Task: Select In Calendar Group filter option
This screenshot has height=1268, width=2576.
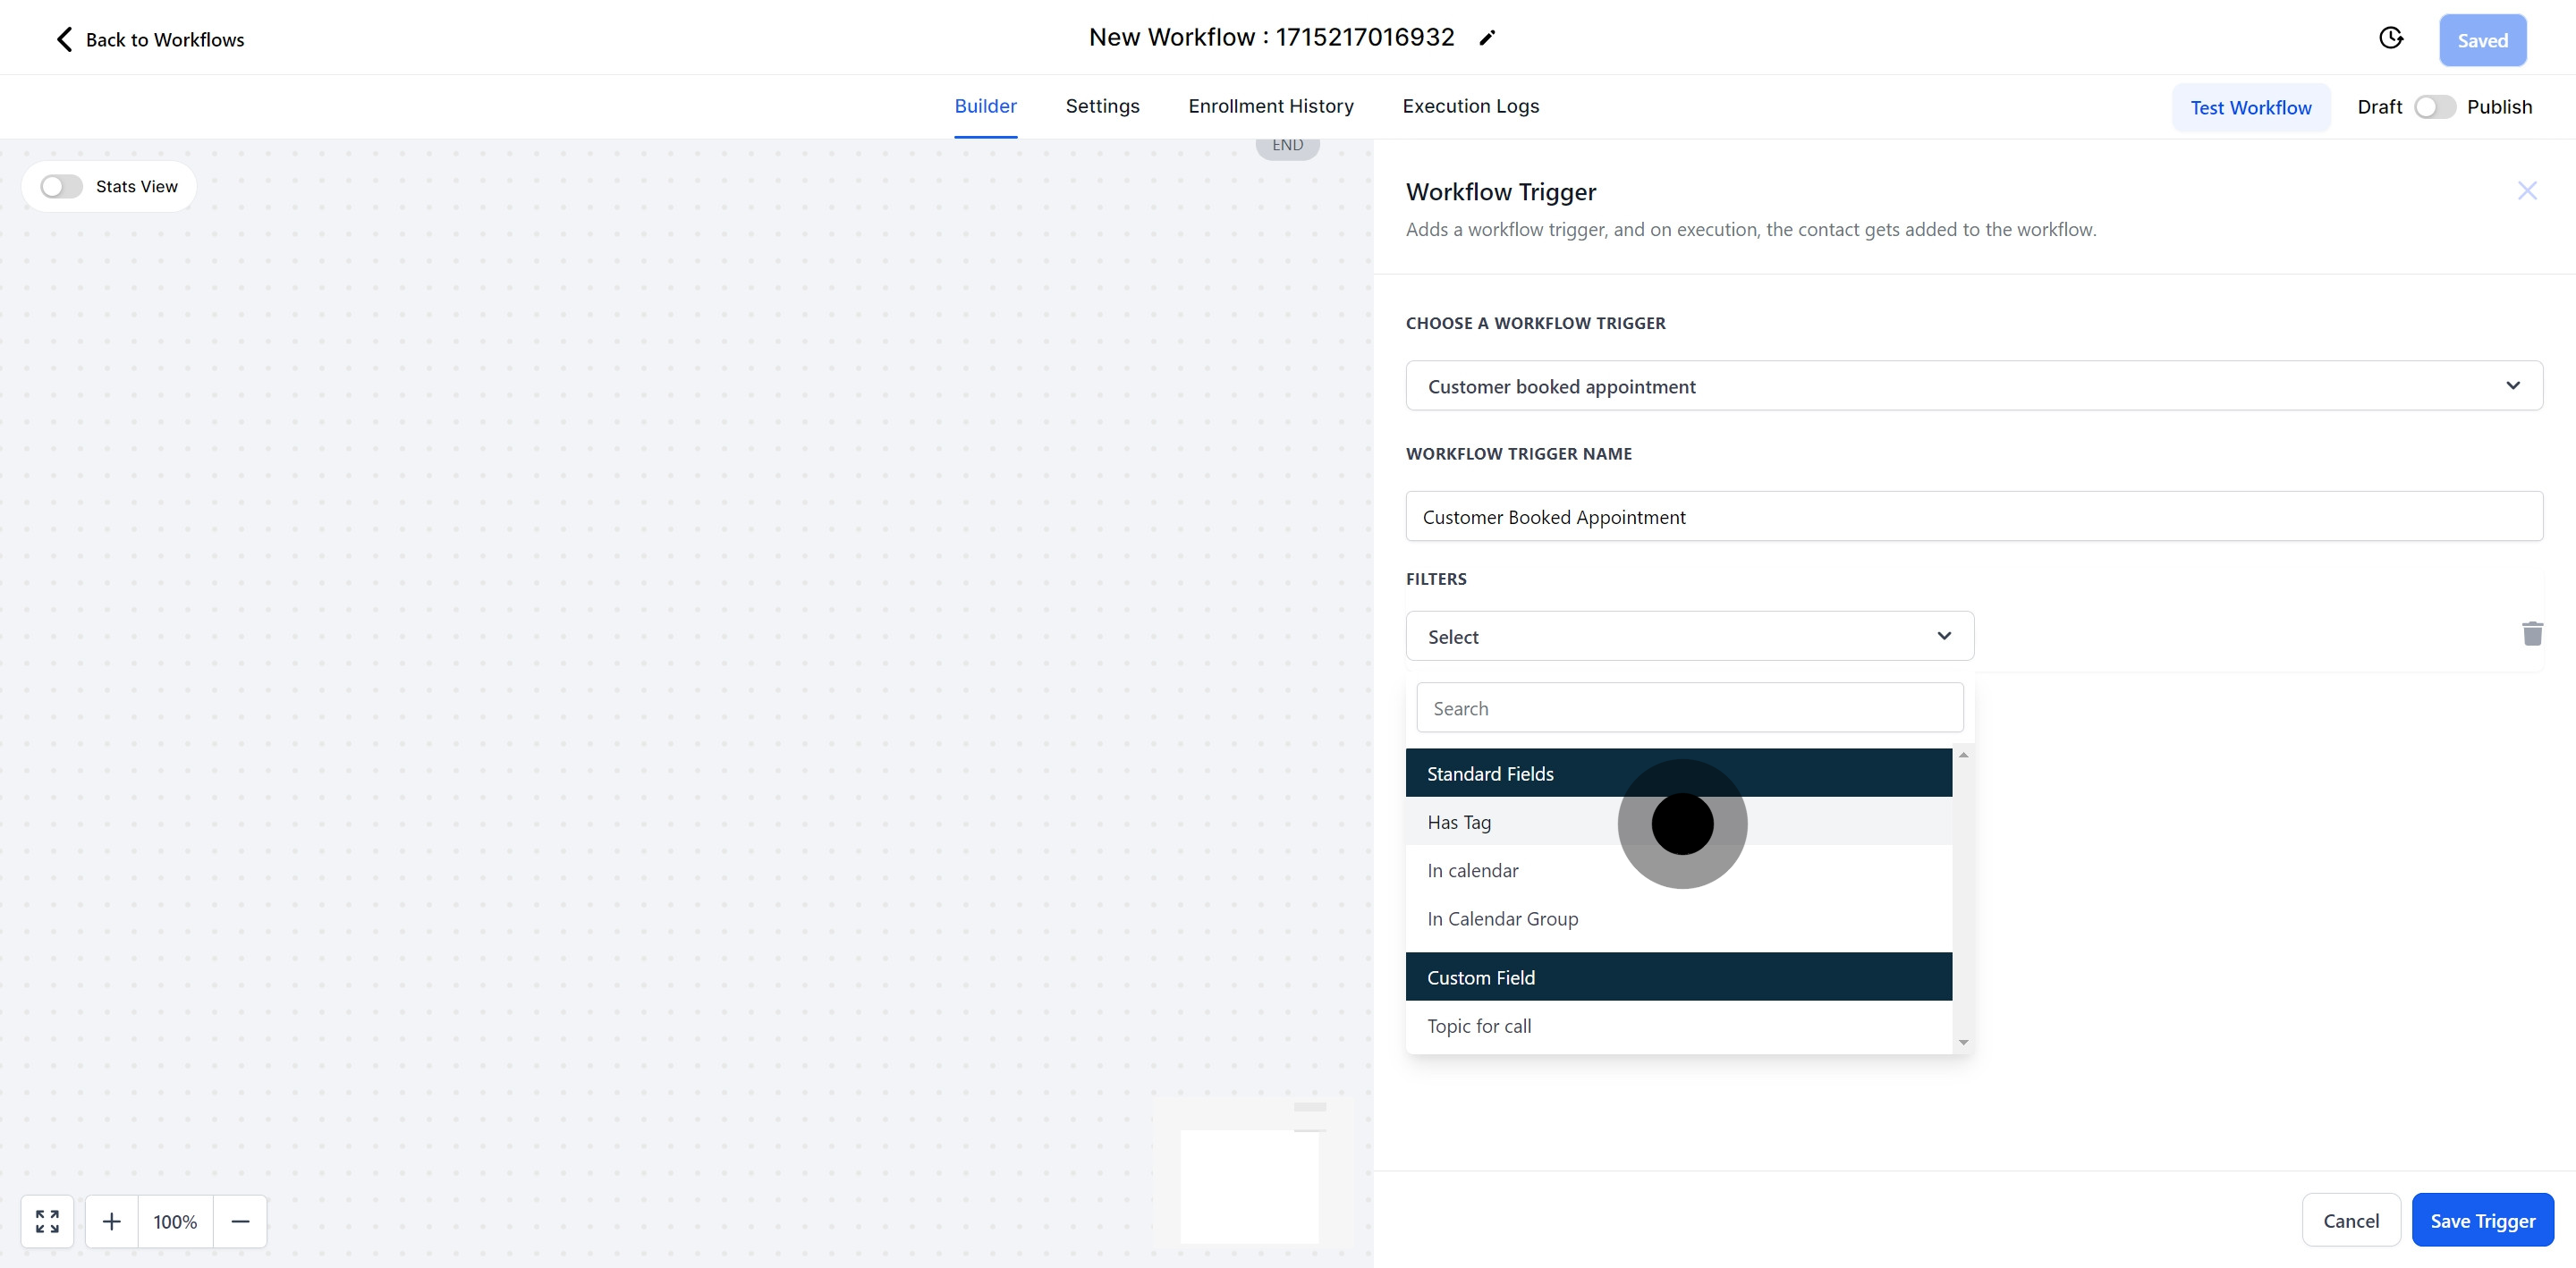Action: (x=1502, y=919)
